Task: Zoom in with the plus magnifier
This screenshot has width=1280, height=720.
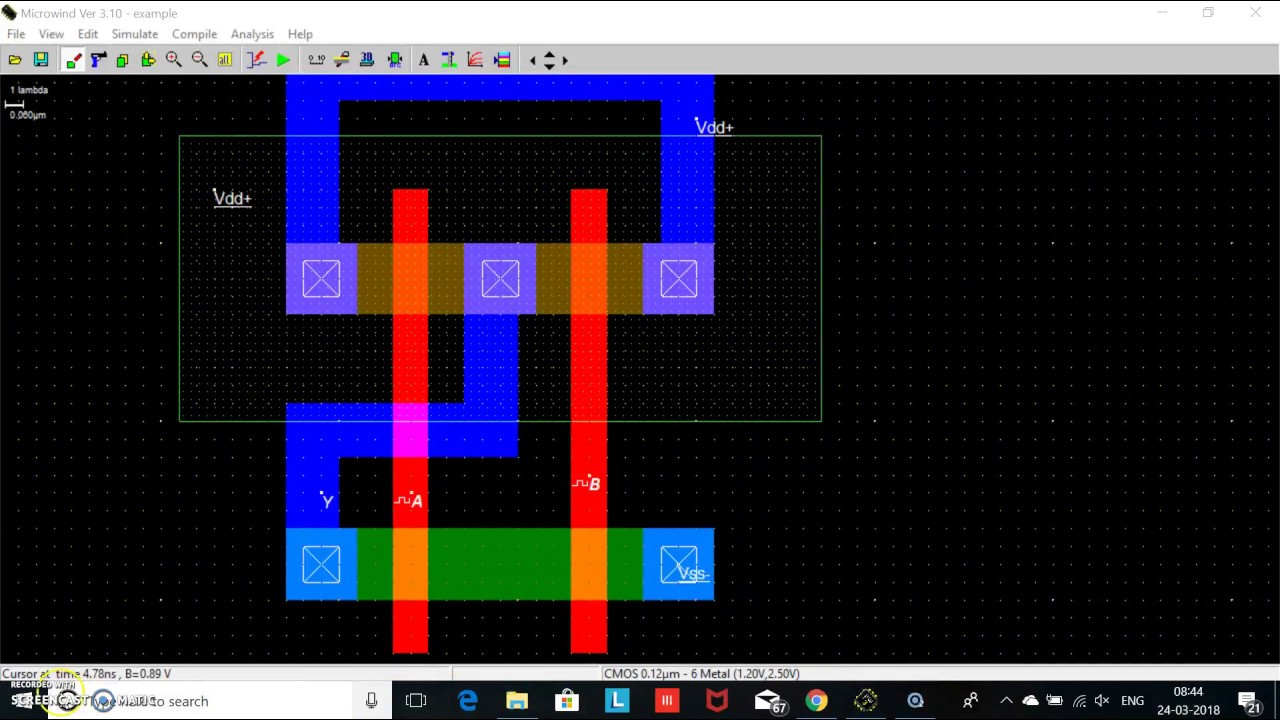Action: (174, 60)
